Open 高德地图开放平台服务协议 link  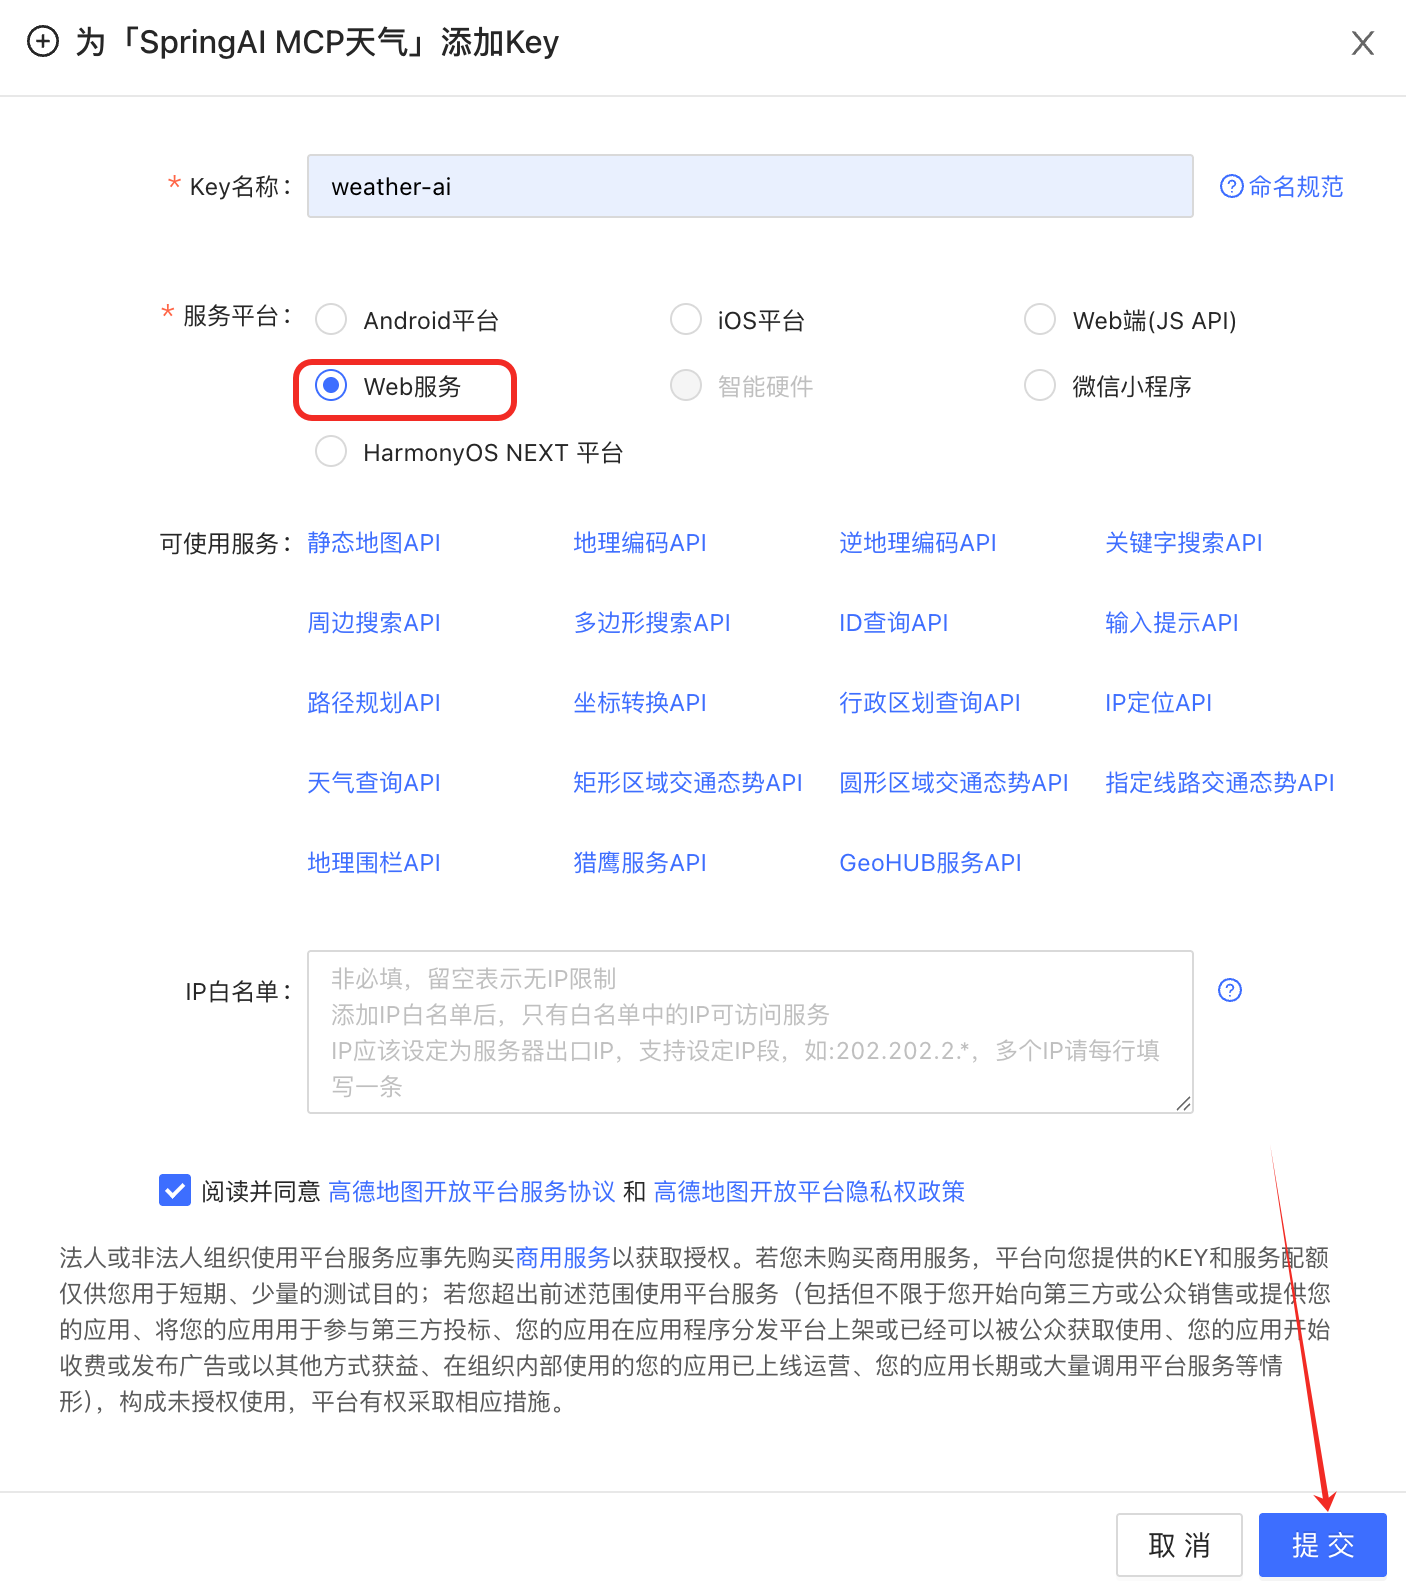coord(472,1192)
